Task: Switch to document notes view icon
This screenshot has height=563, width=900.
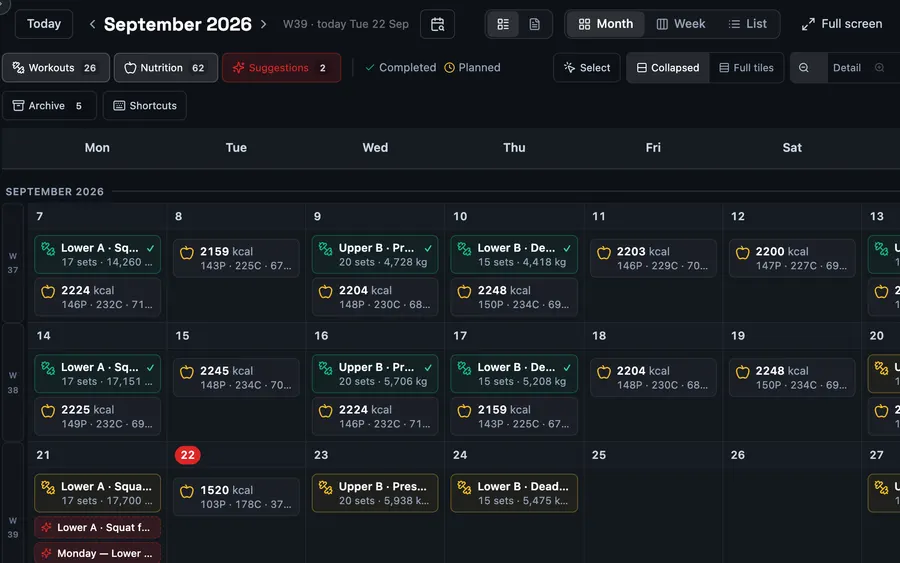Action: pos(534,24)
